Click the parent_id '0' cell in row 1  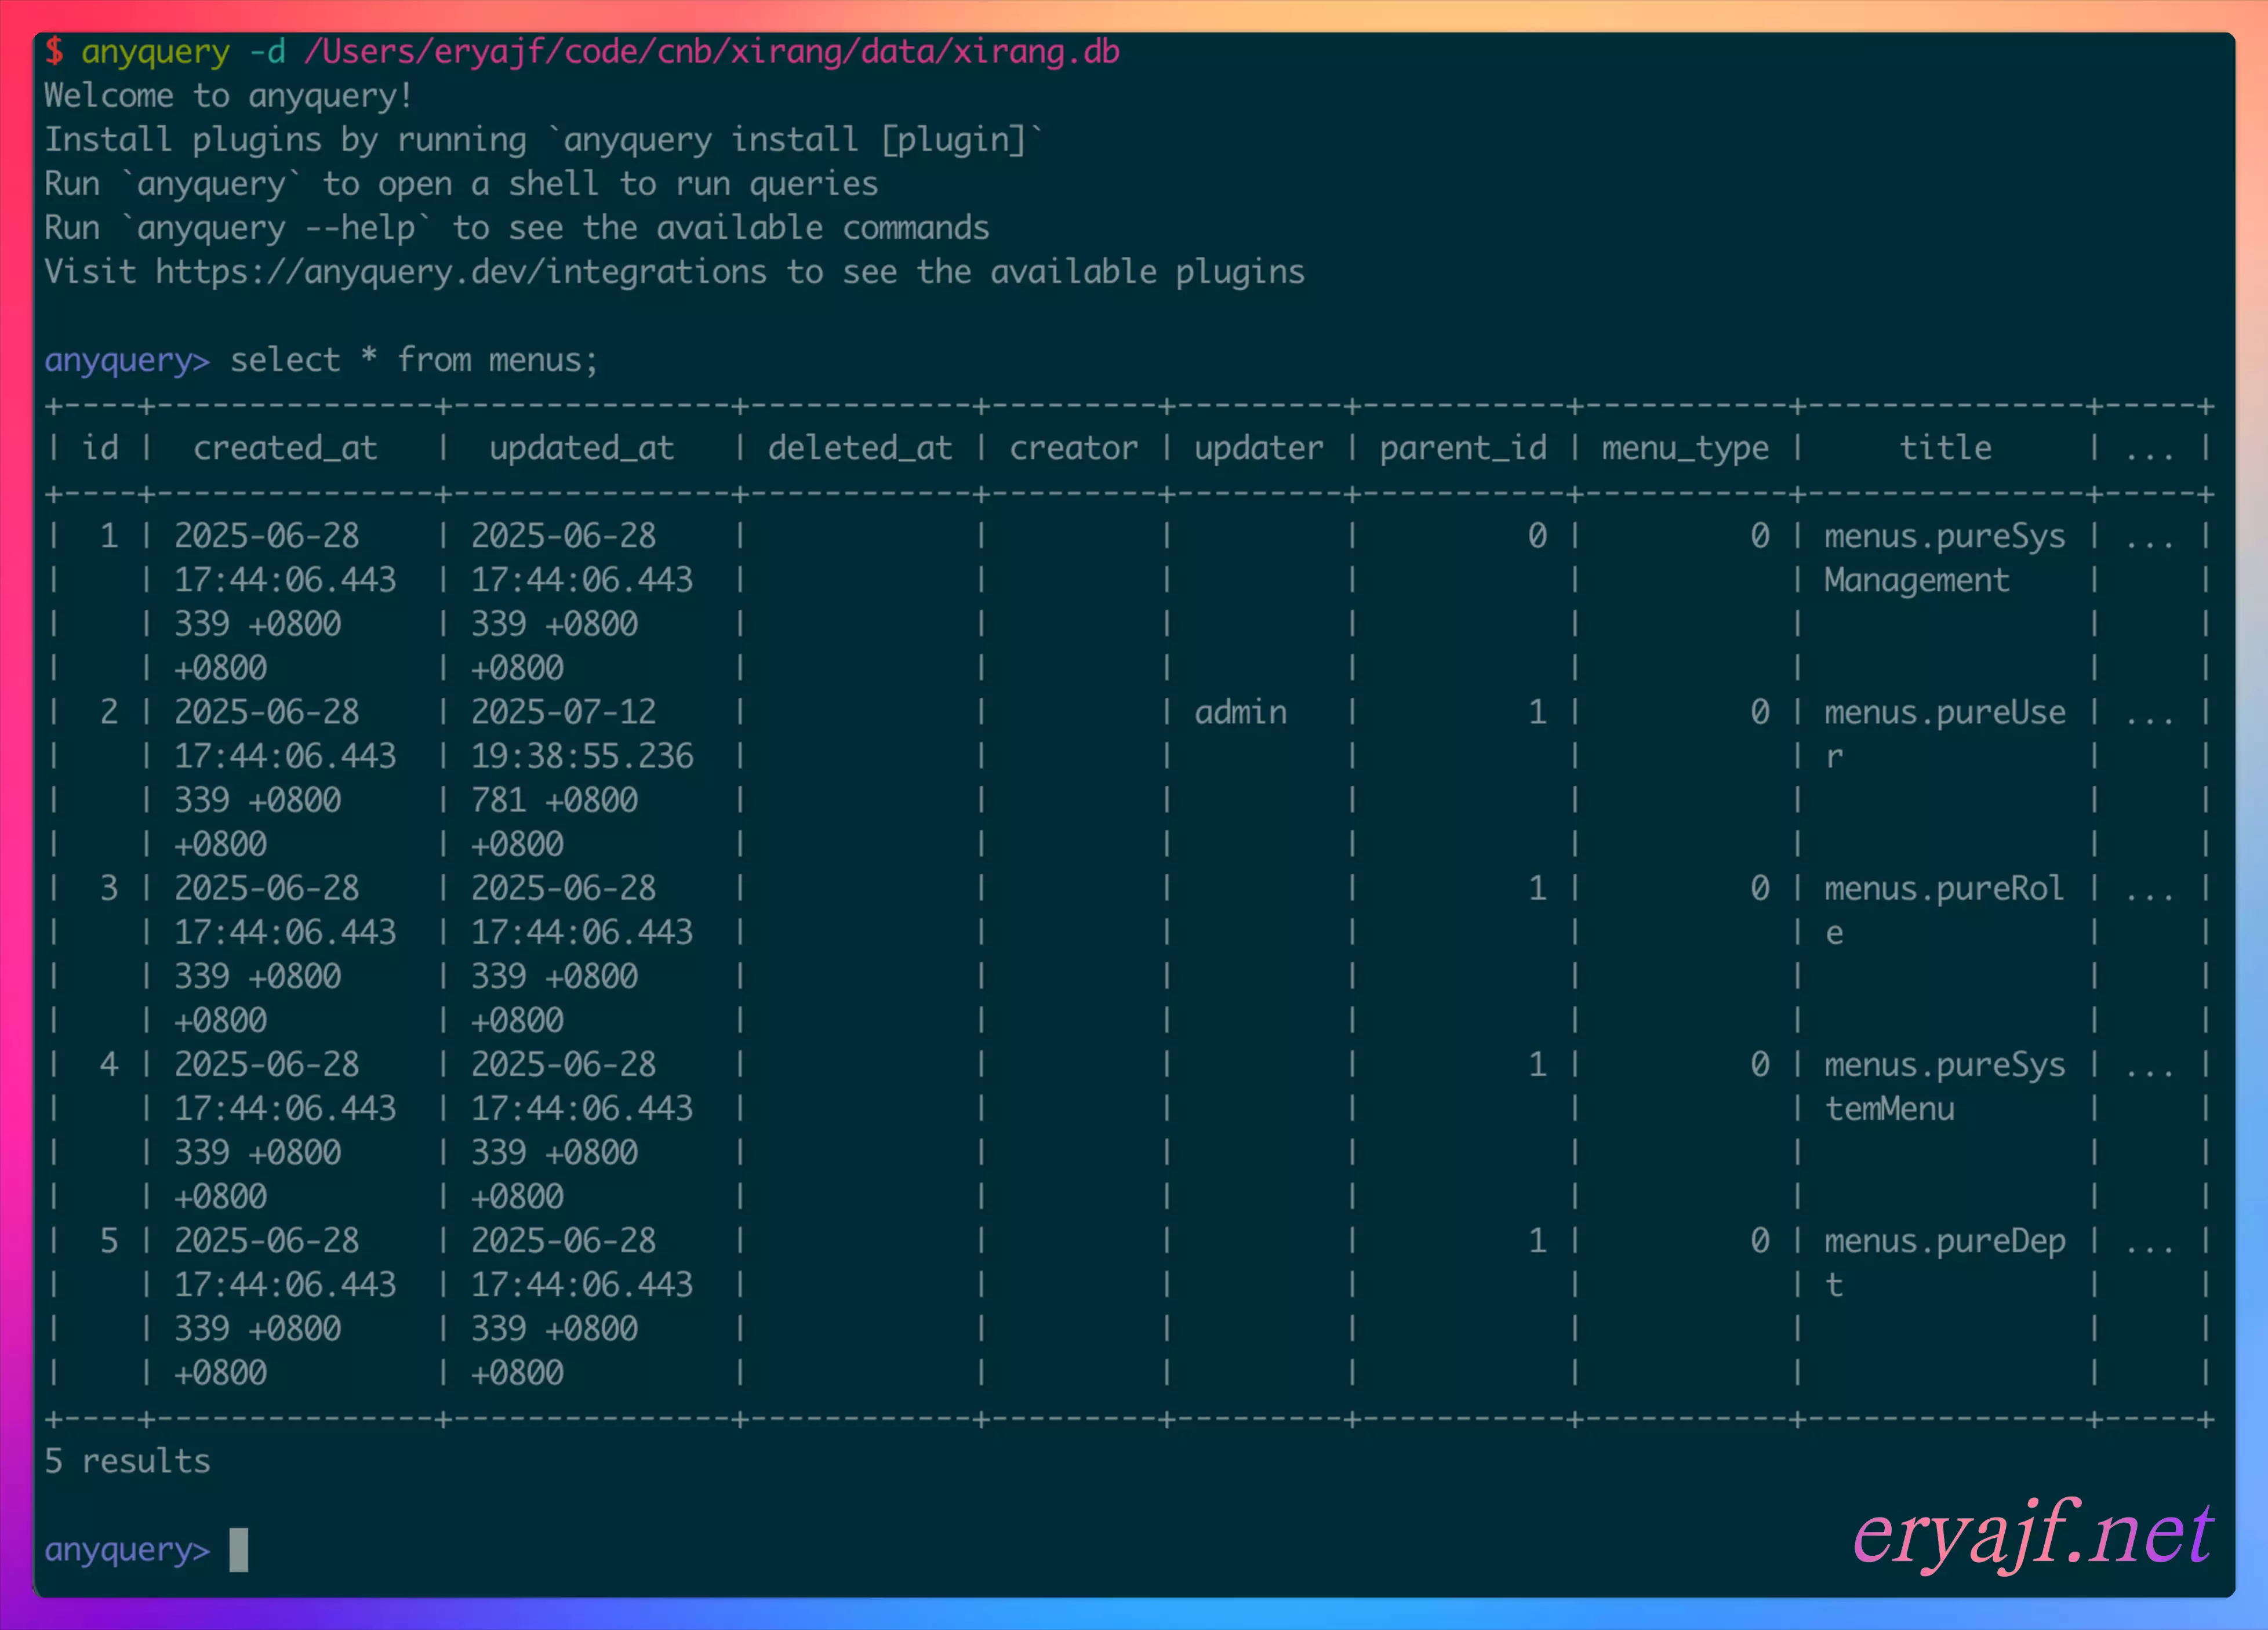[1537, 536]
